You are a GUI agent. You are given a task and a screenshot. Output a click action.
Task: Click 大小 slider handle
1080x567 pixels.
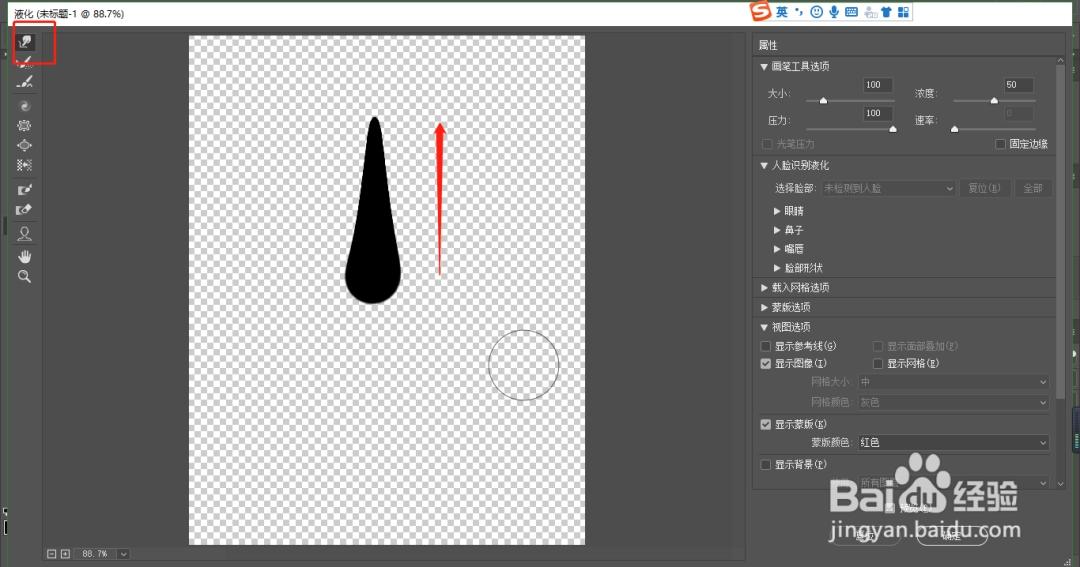823,101
